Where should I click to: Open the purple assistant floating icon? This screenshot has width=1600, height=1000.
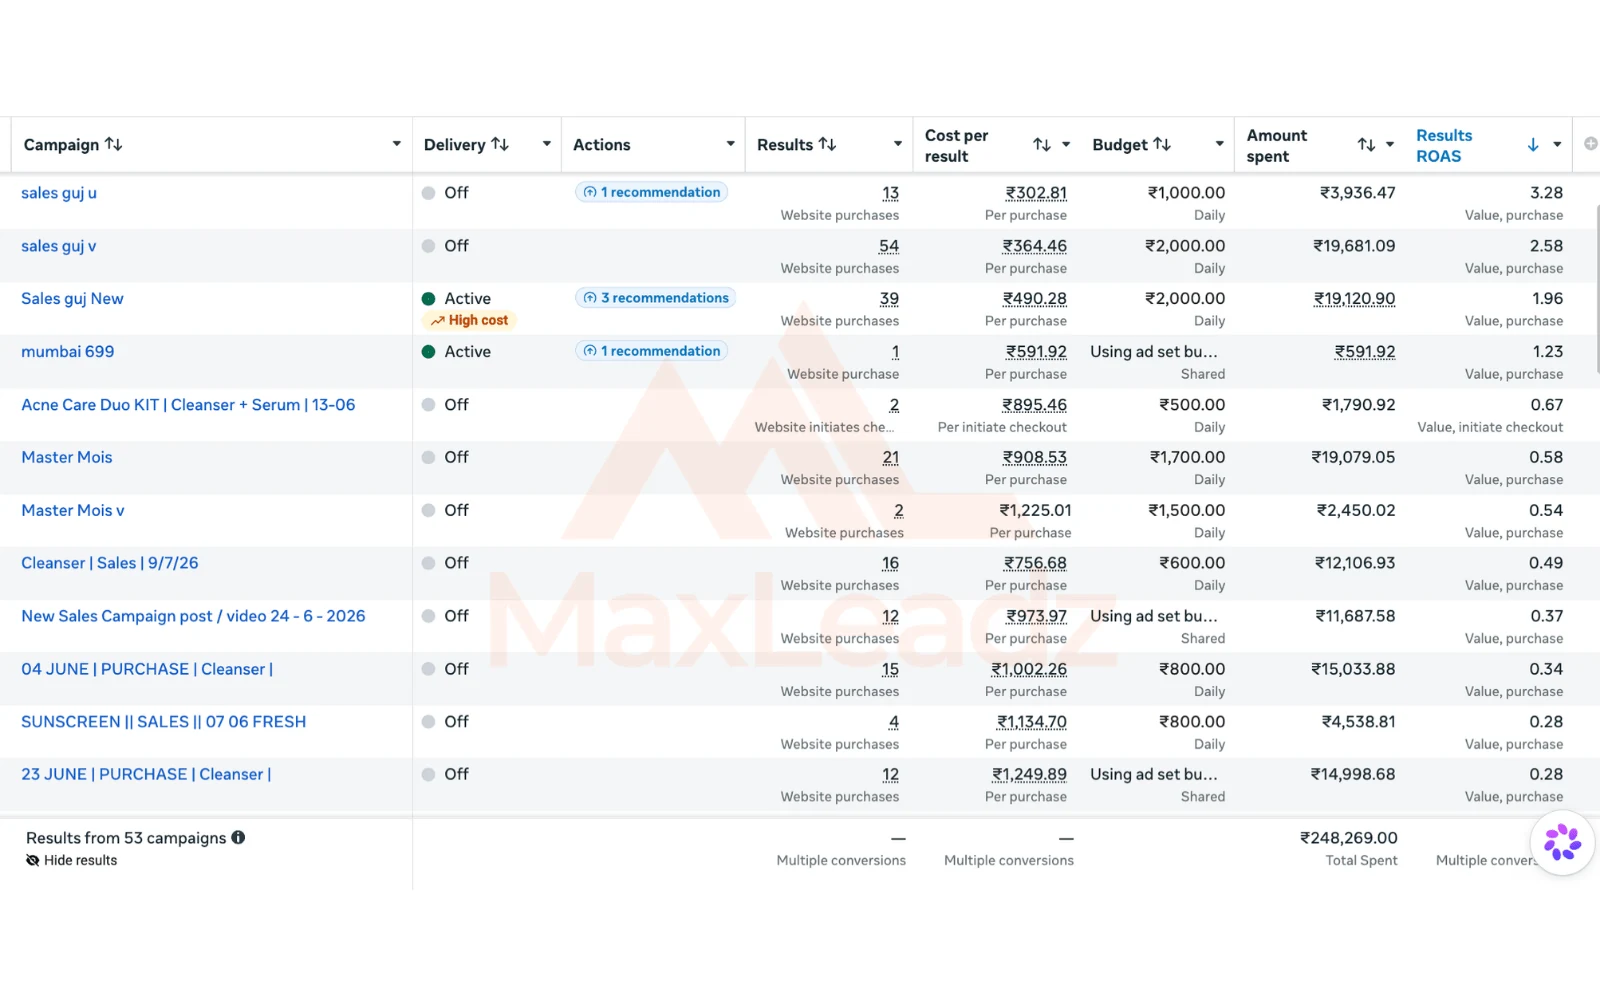(1562, 843)
